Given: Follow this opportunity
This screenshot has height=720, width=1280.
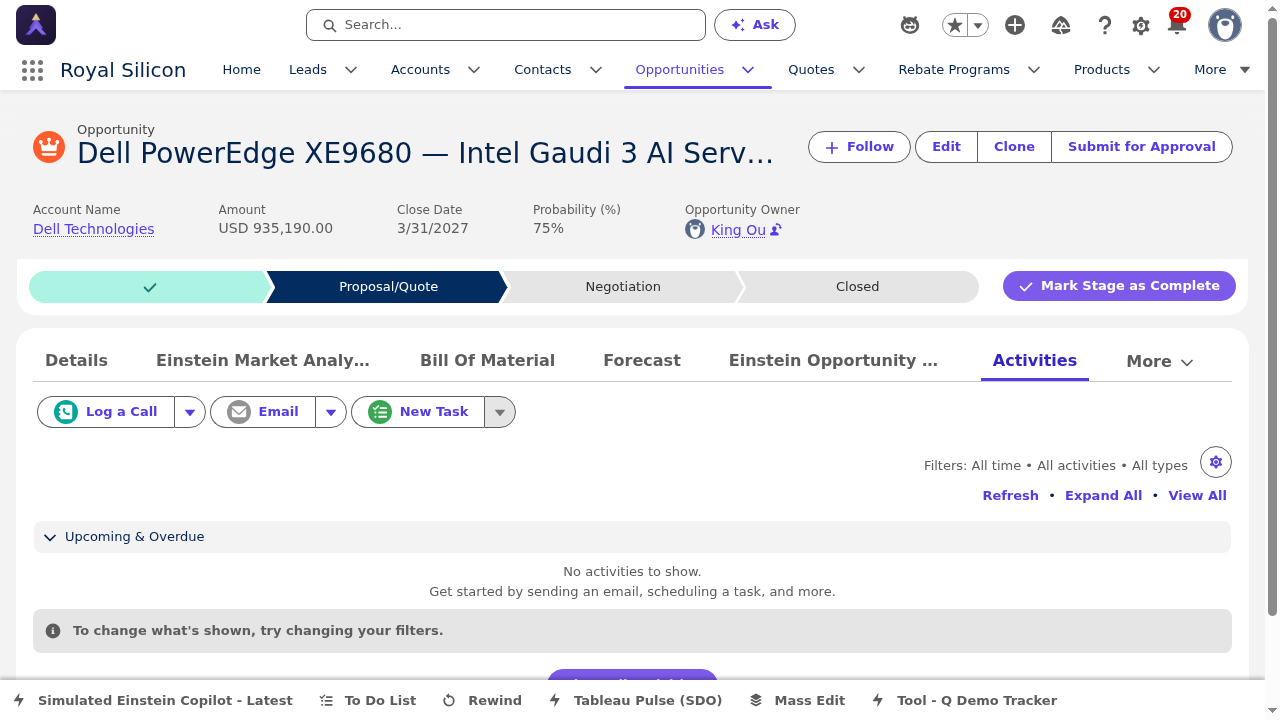Looking at the screenshot, I should click(x=859, y=147).
